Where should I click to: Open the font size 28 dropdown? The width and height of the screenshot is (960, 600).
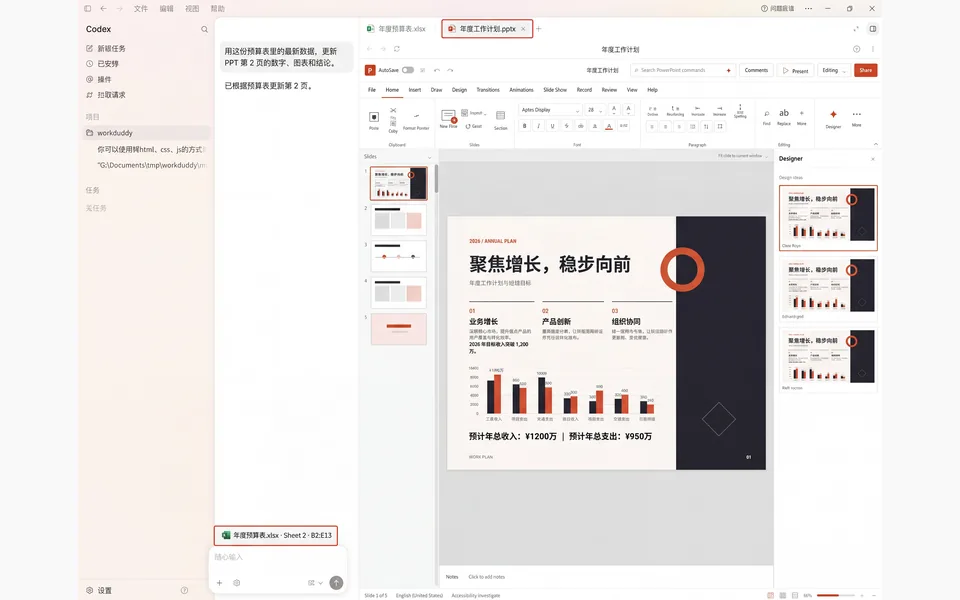(594, 110)
